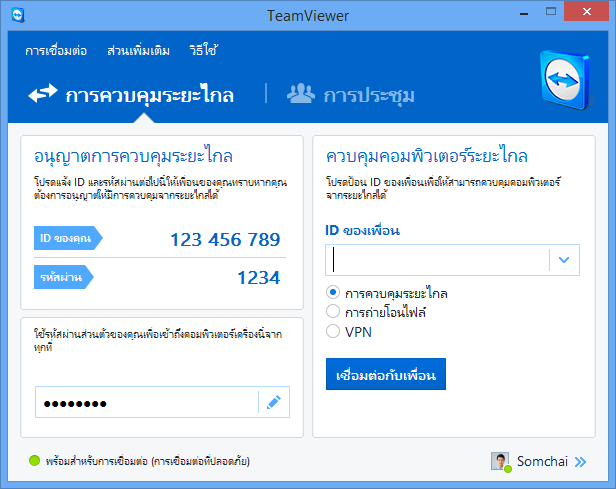The width and height of the screenshot is (616, 489).
Task: Click the พร้อมสำหรับการเชื่อมต่อ status text
Action: click(x=147, y=461)
